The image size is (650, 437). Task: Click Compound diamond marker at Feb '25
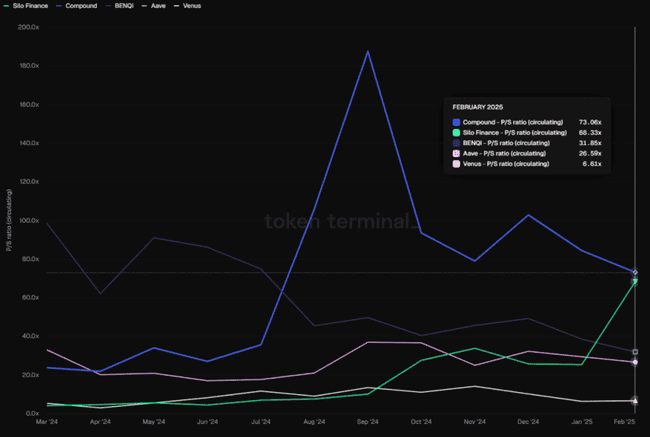(635, 272)
